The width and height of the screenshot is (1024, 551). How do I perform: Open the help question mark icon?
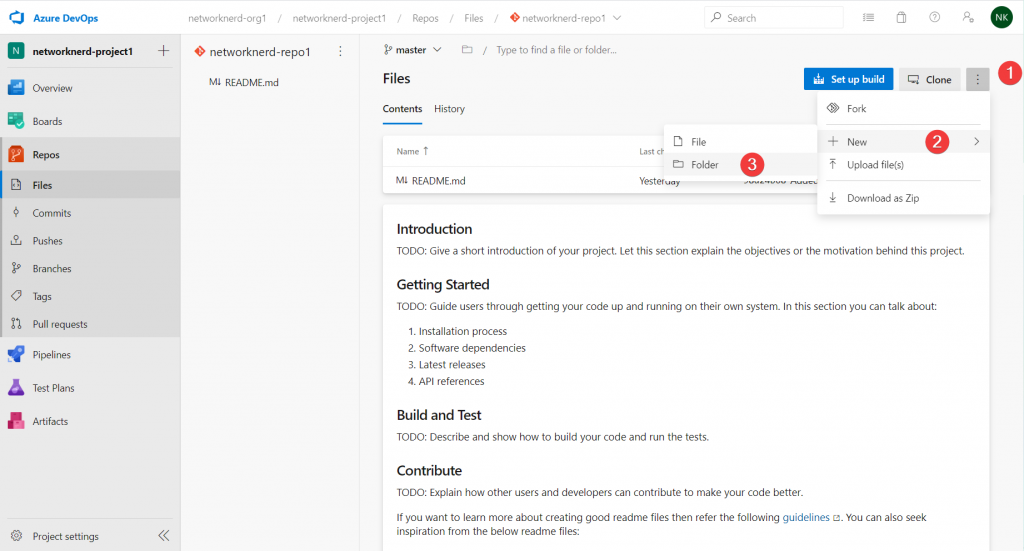click(935, 18)
